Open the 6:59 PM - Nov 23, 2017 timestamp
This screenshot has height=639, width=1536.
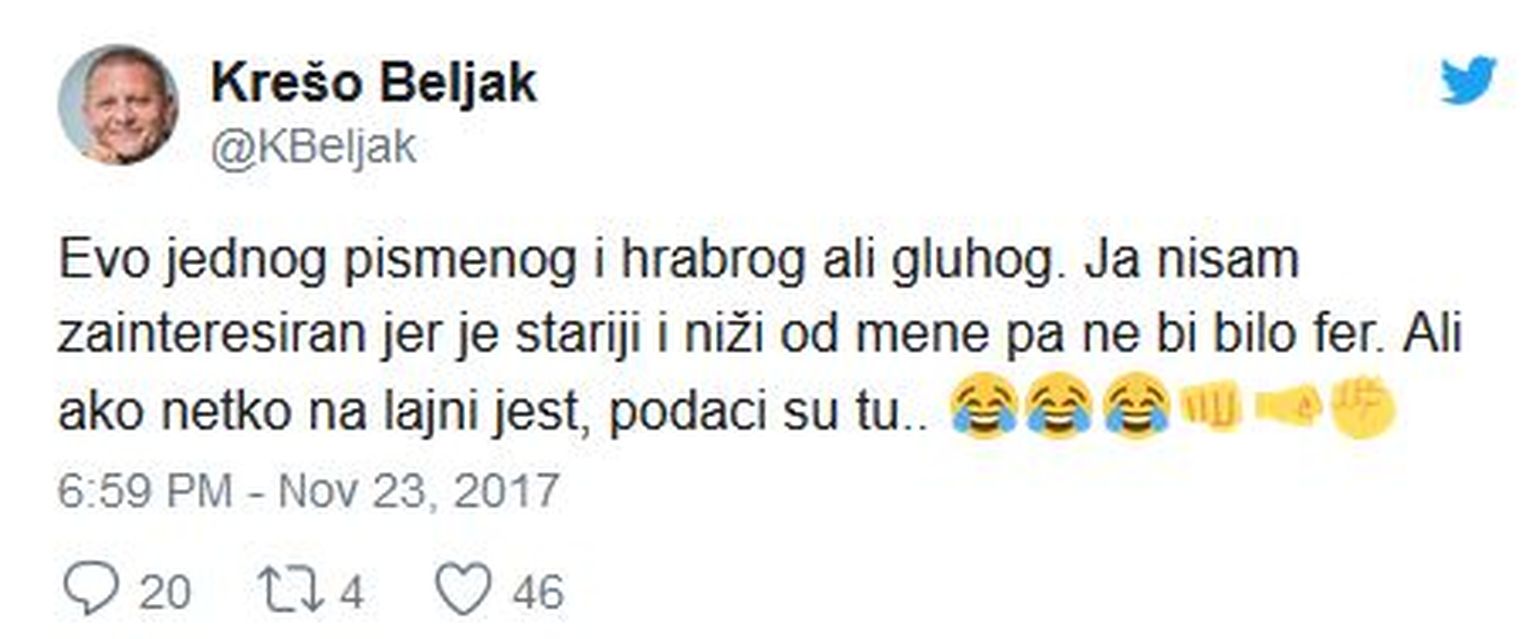point(308,491)
